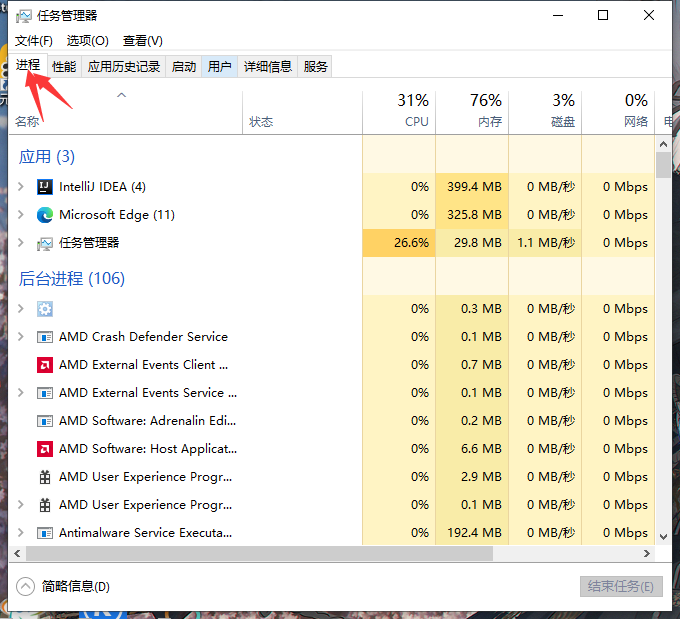Open the 选项(O) menu

coord(88,41)
